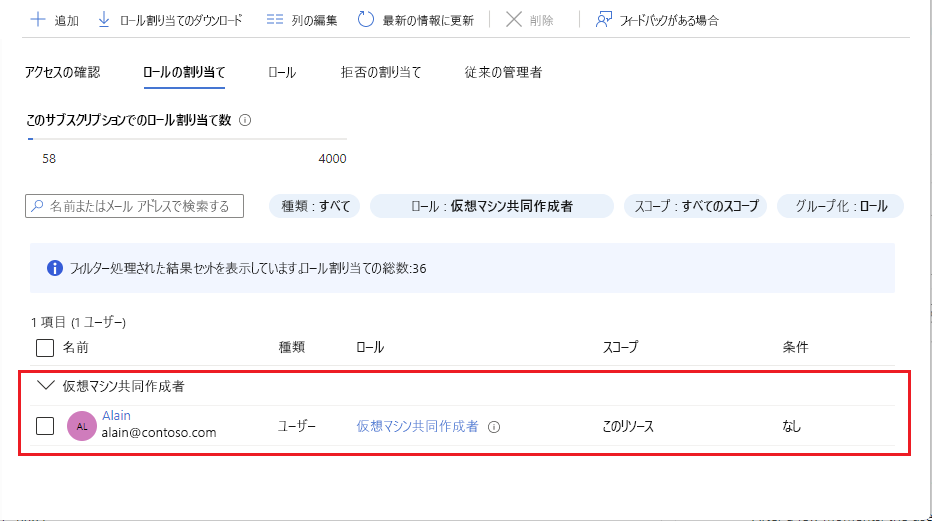Open the 仮想マシン共同作成者 role link in Alain's row
Screen dimensions: 932x521
coord(417,426)
